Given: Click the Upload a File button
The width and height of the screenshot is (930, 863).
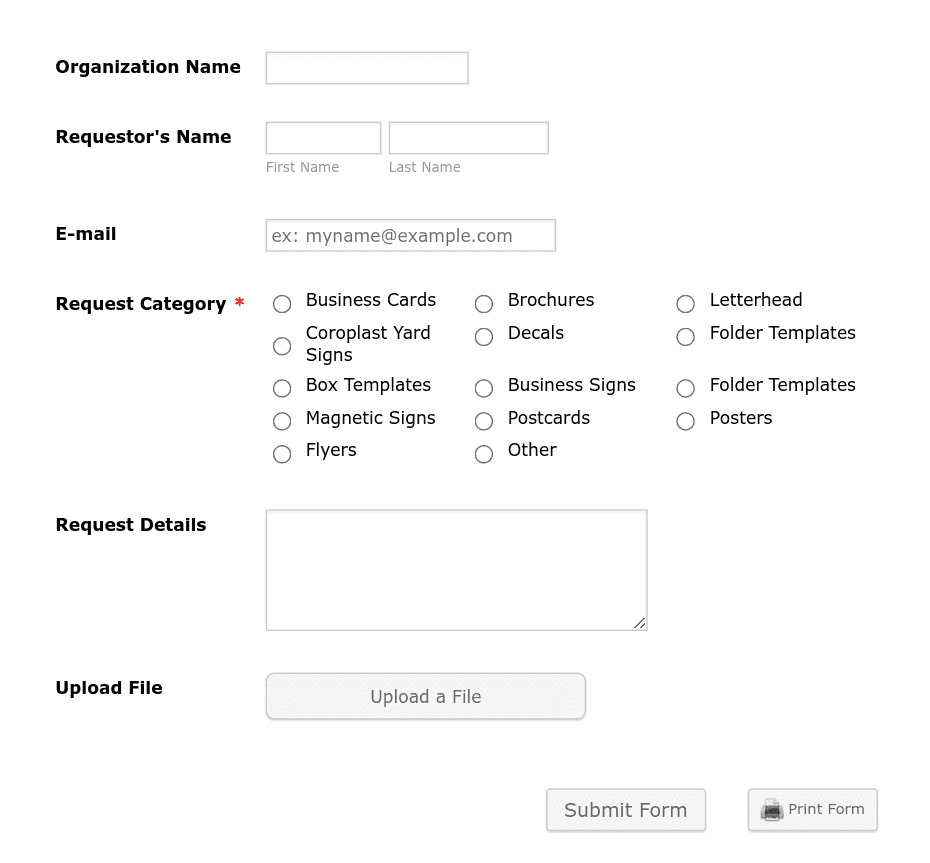Looking at the screenshot, I should (426, 696).
